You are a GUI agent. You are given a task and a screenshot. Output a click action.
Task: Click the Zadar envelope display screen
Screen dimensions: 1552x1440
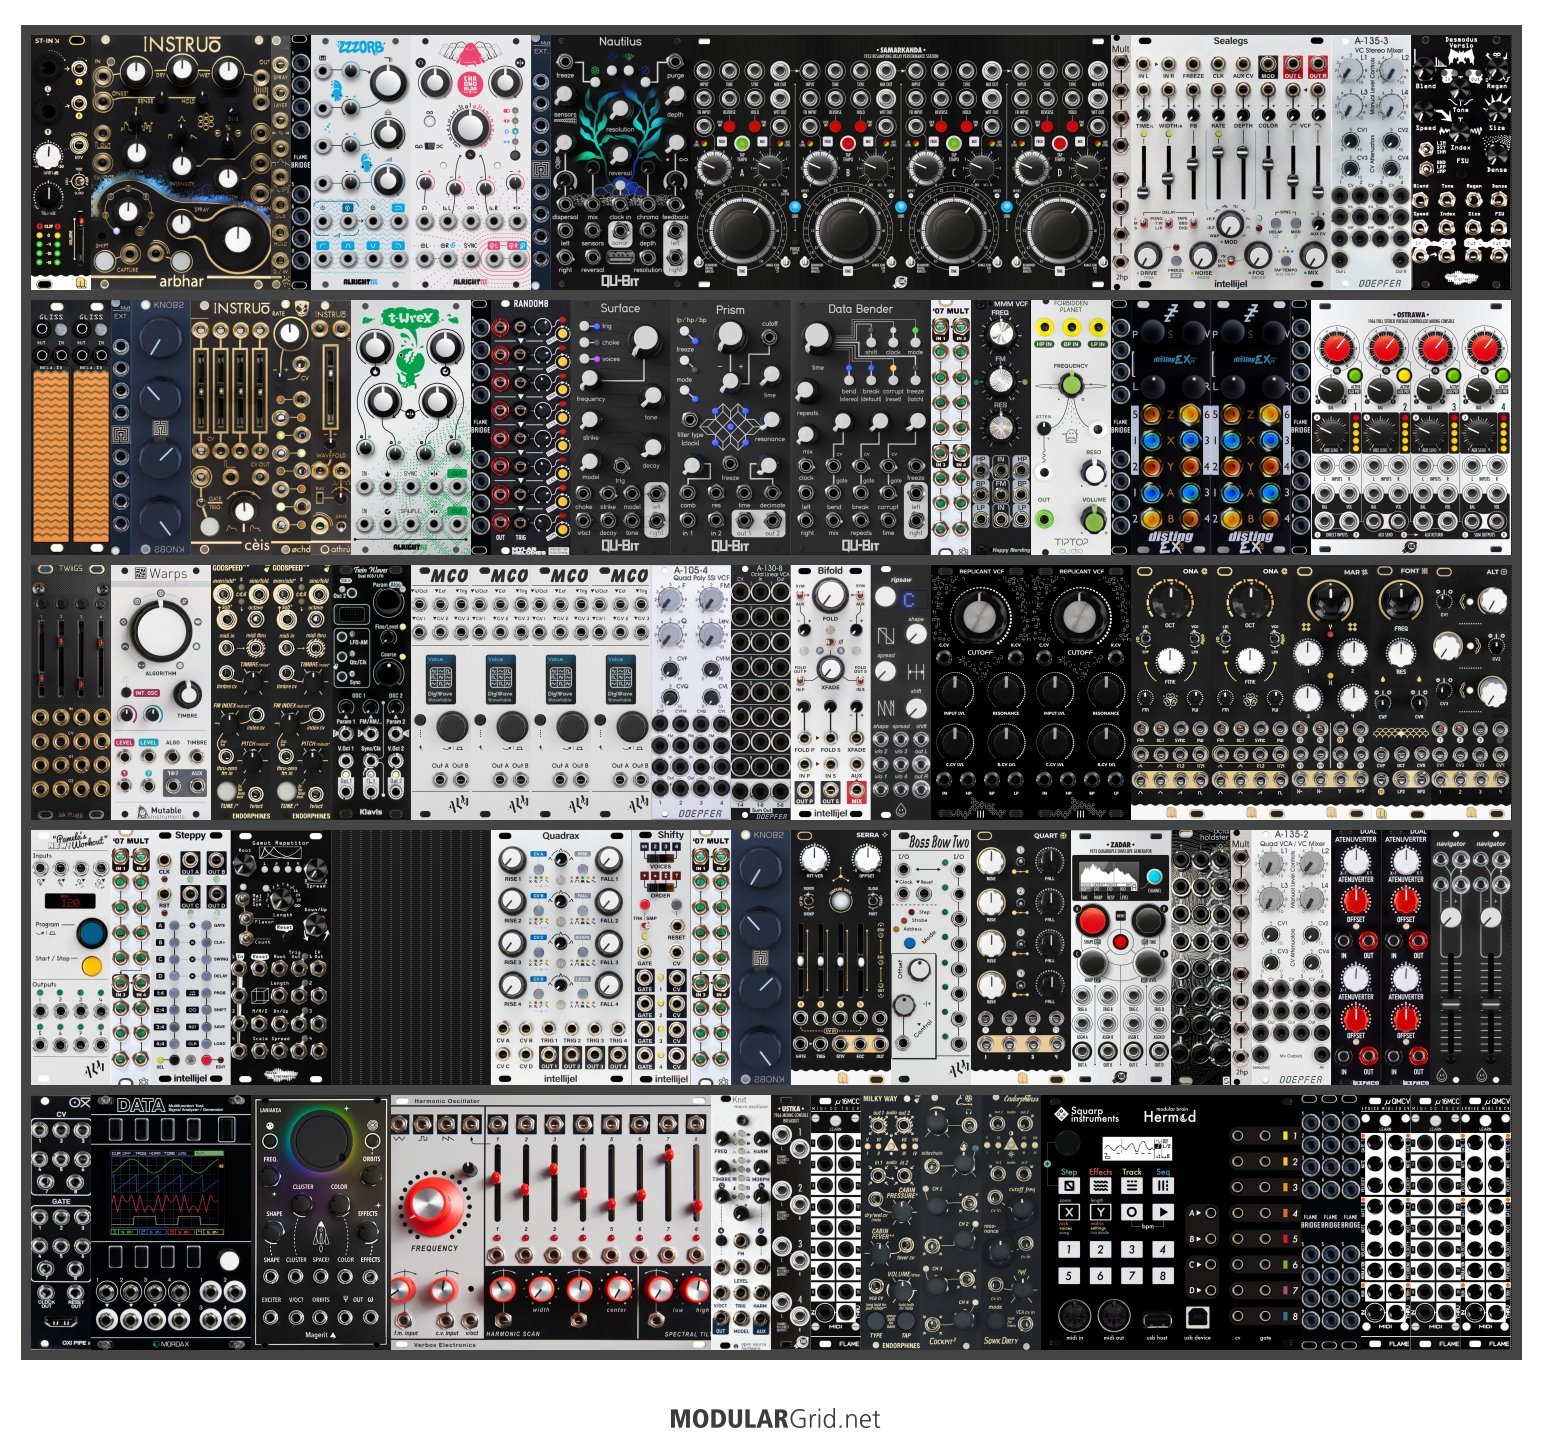(1109, 877)
